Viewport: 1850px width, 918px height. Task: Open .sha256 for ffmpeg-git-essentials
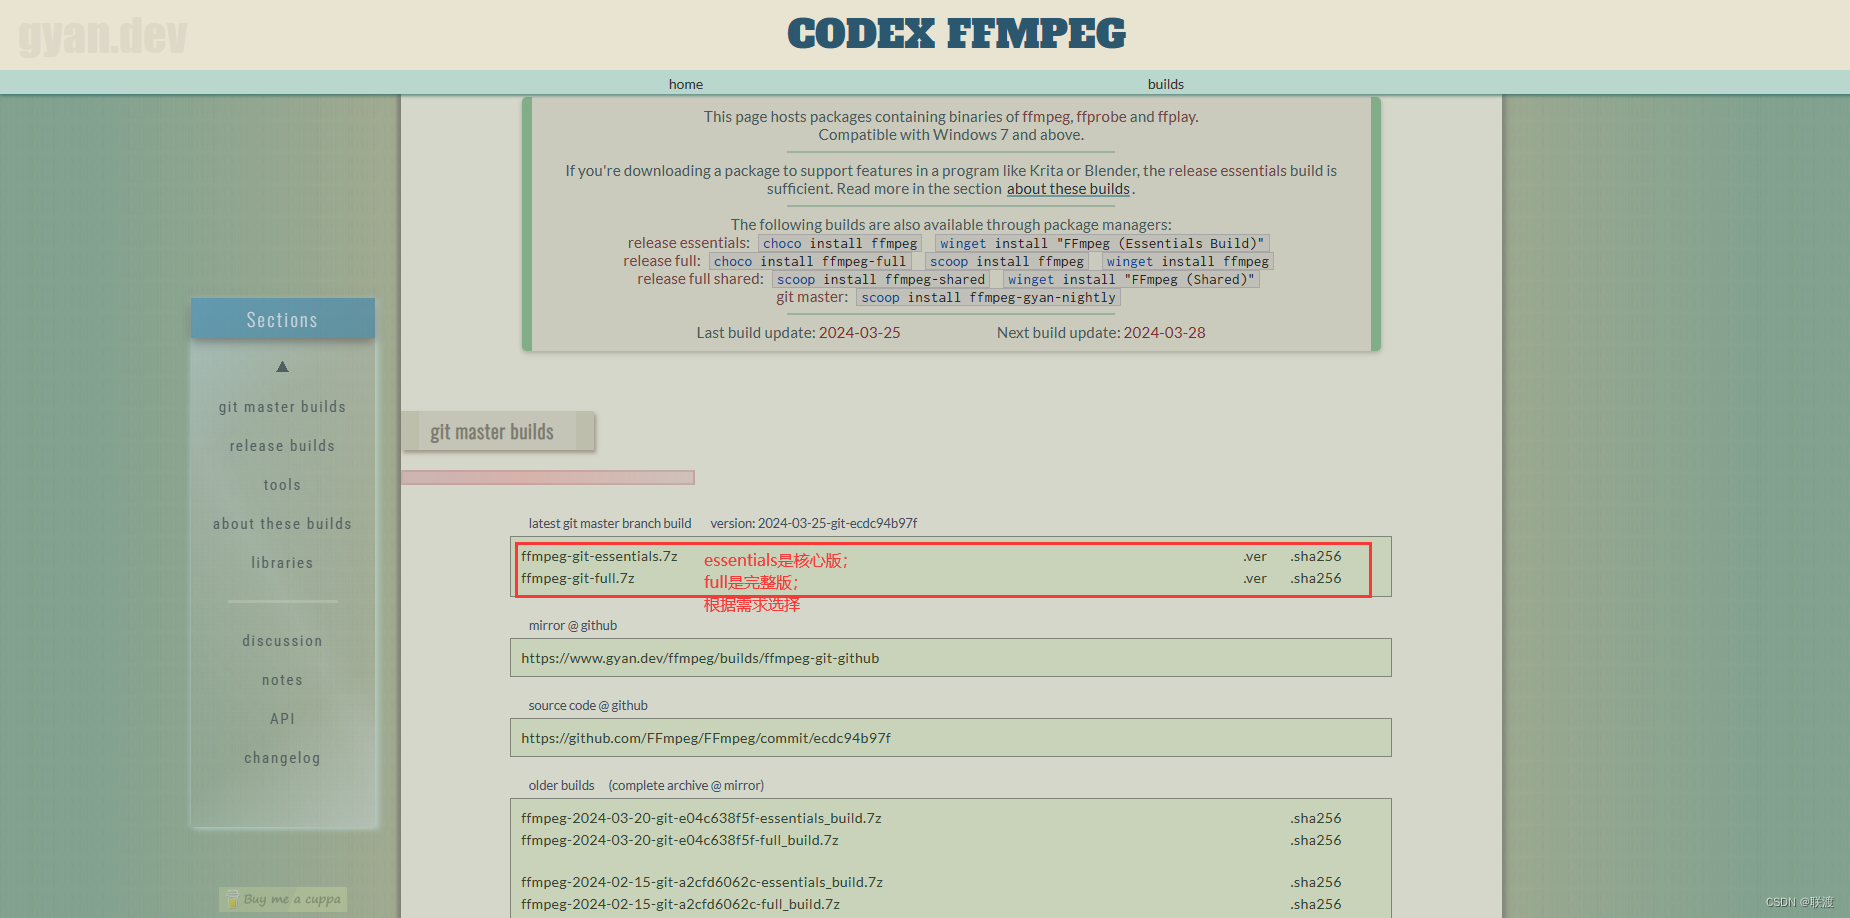pos(1316,556)
